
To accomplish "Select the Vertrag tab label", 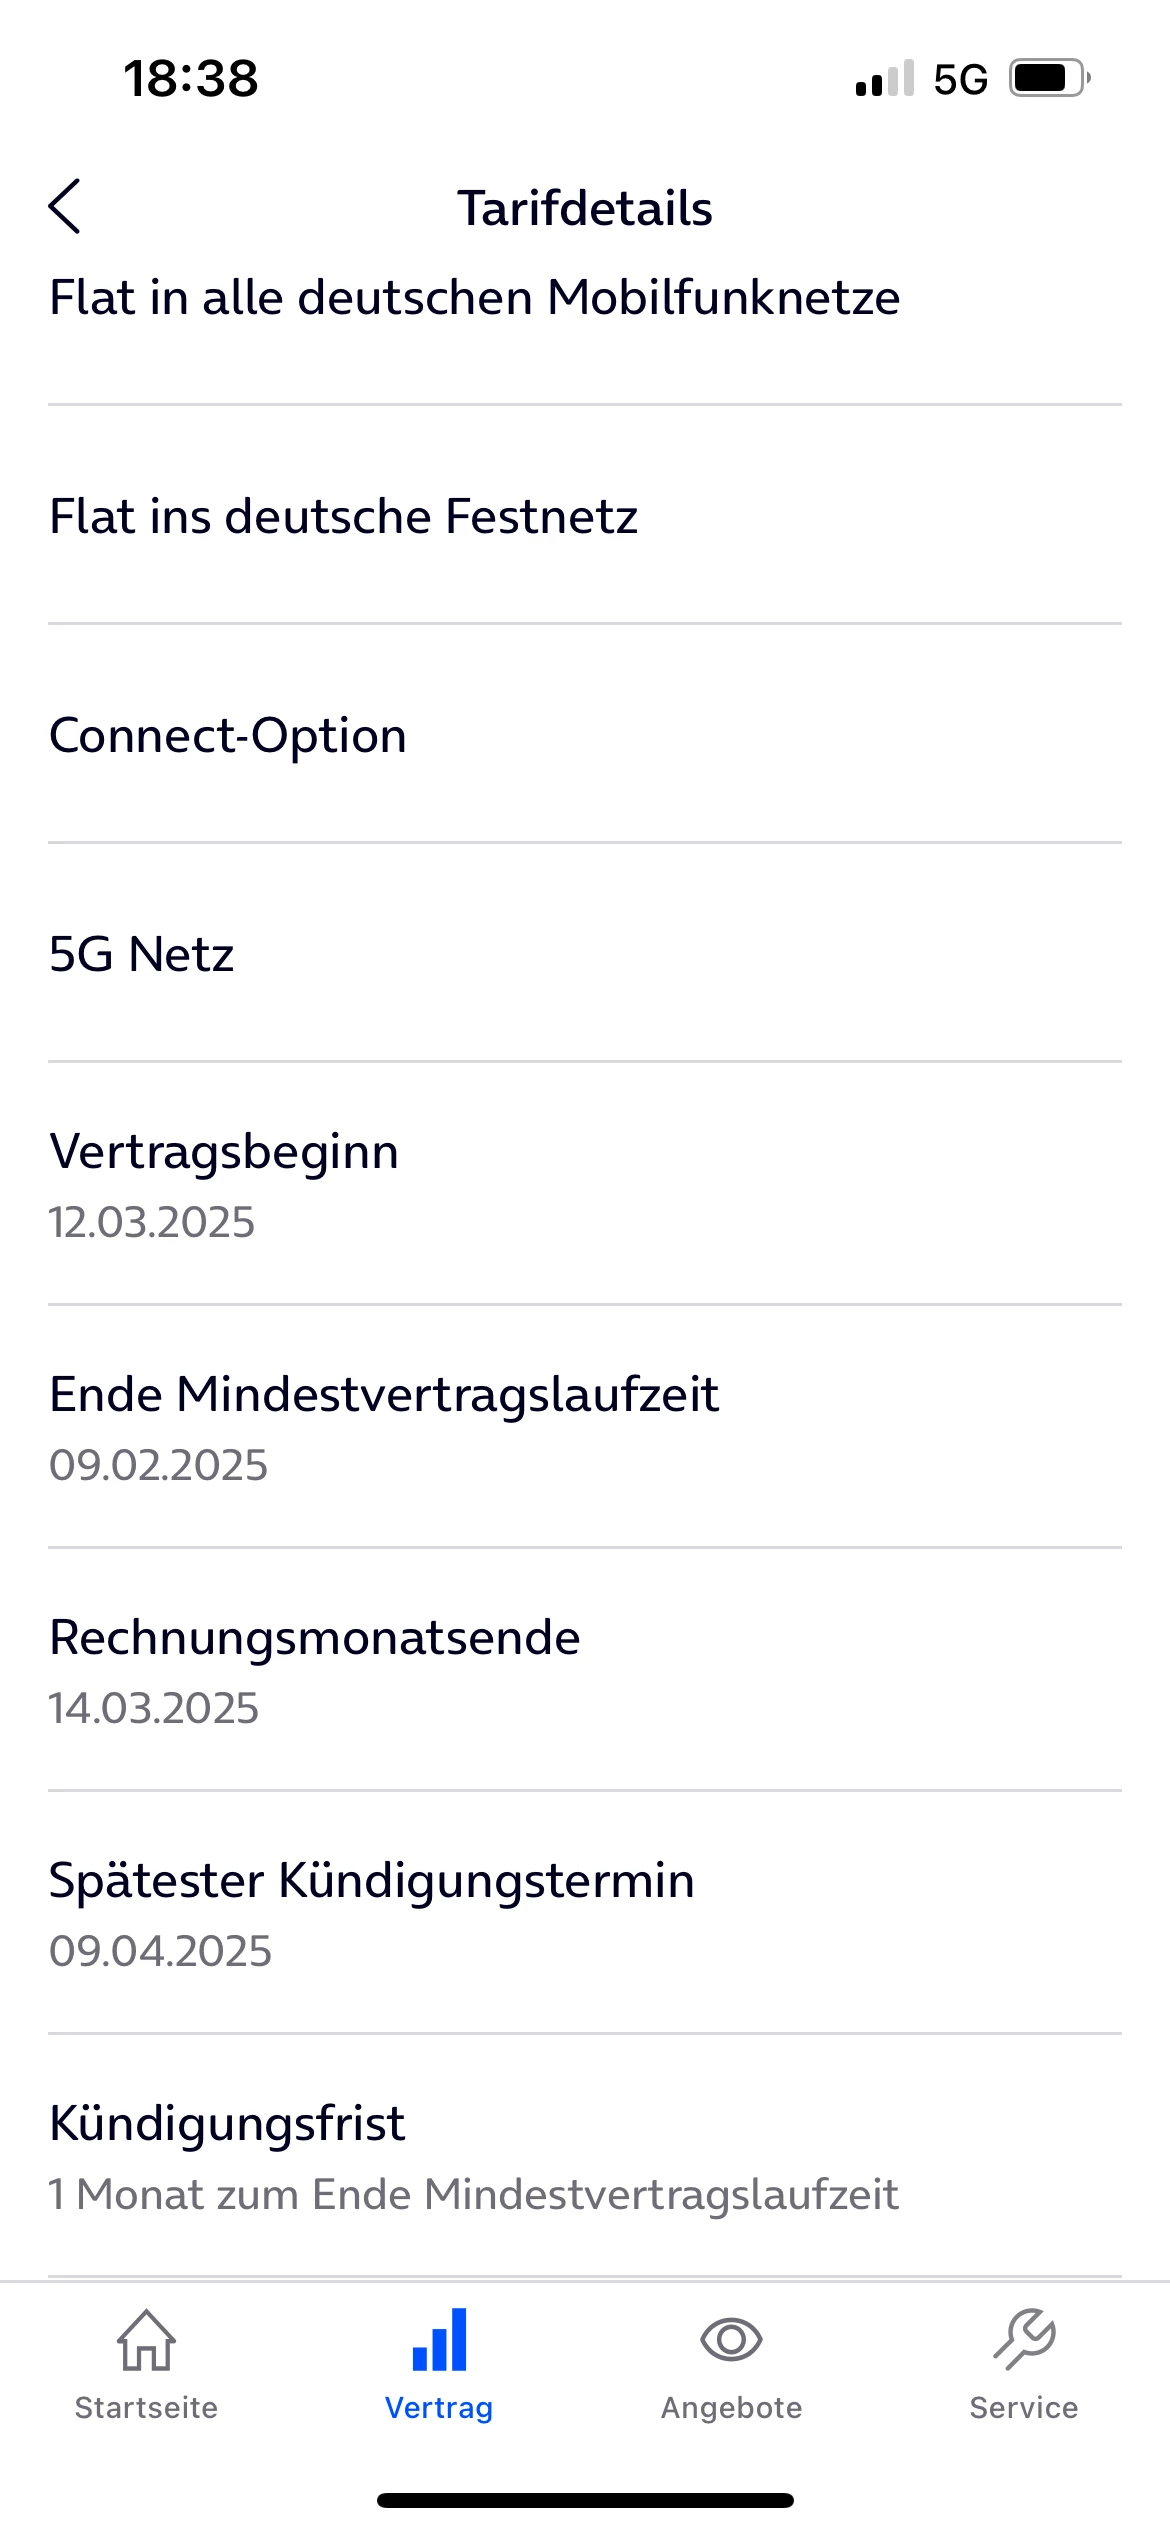I will [439, 2408].
